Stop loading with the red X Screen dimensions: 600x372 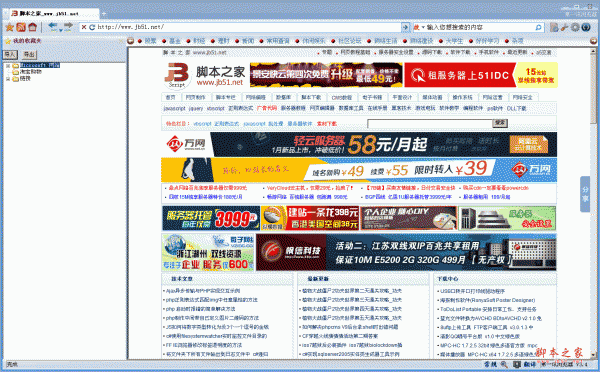point(84,27)
